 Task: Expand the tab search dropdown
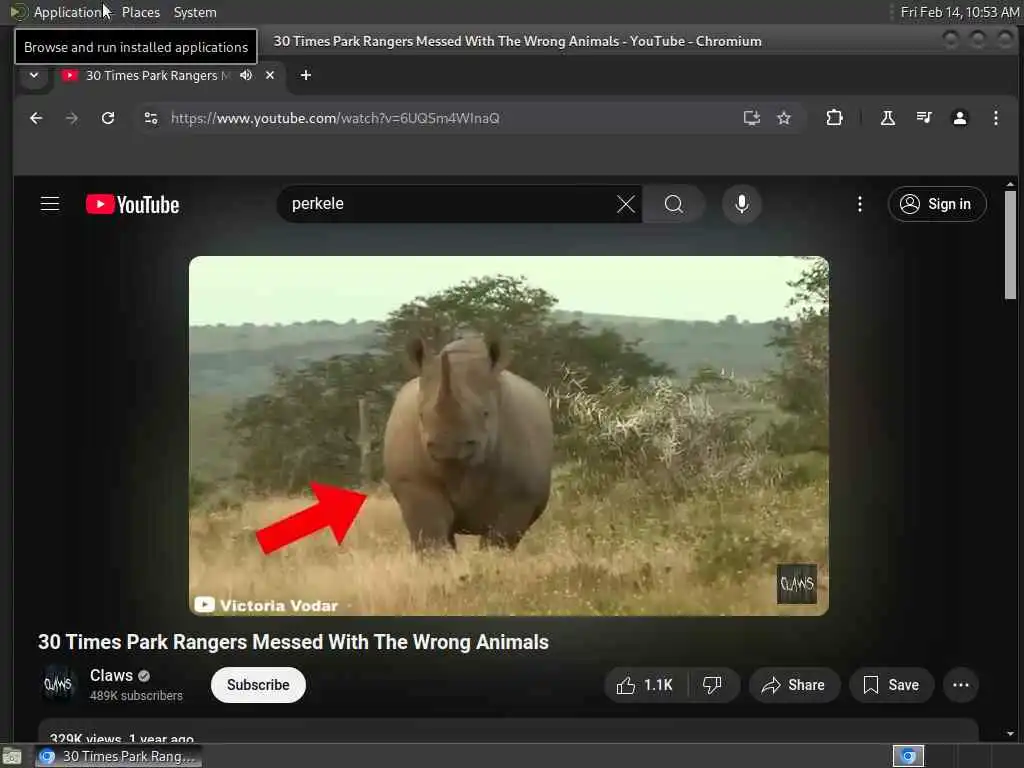34,75
